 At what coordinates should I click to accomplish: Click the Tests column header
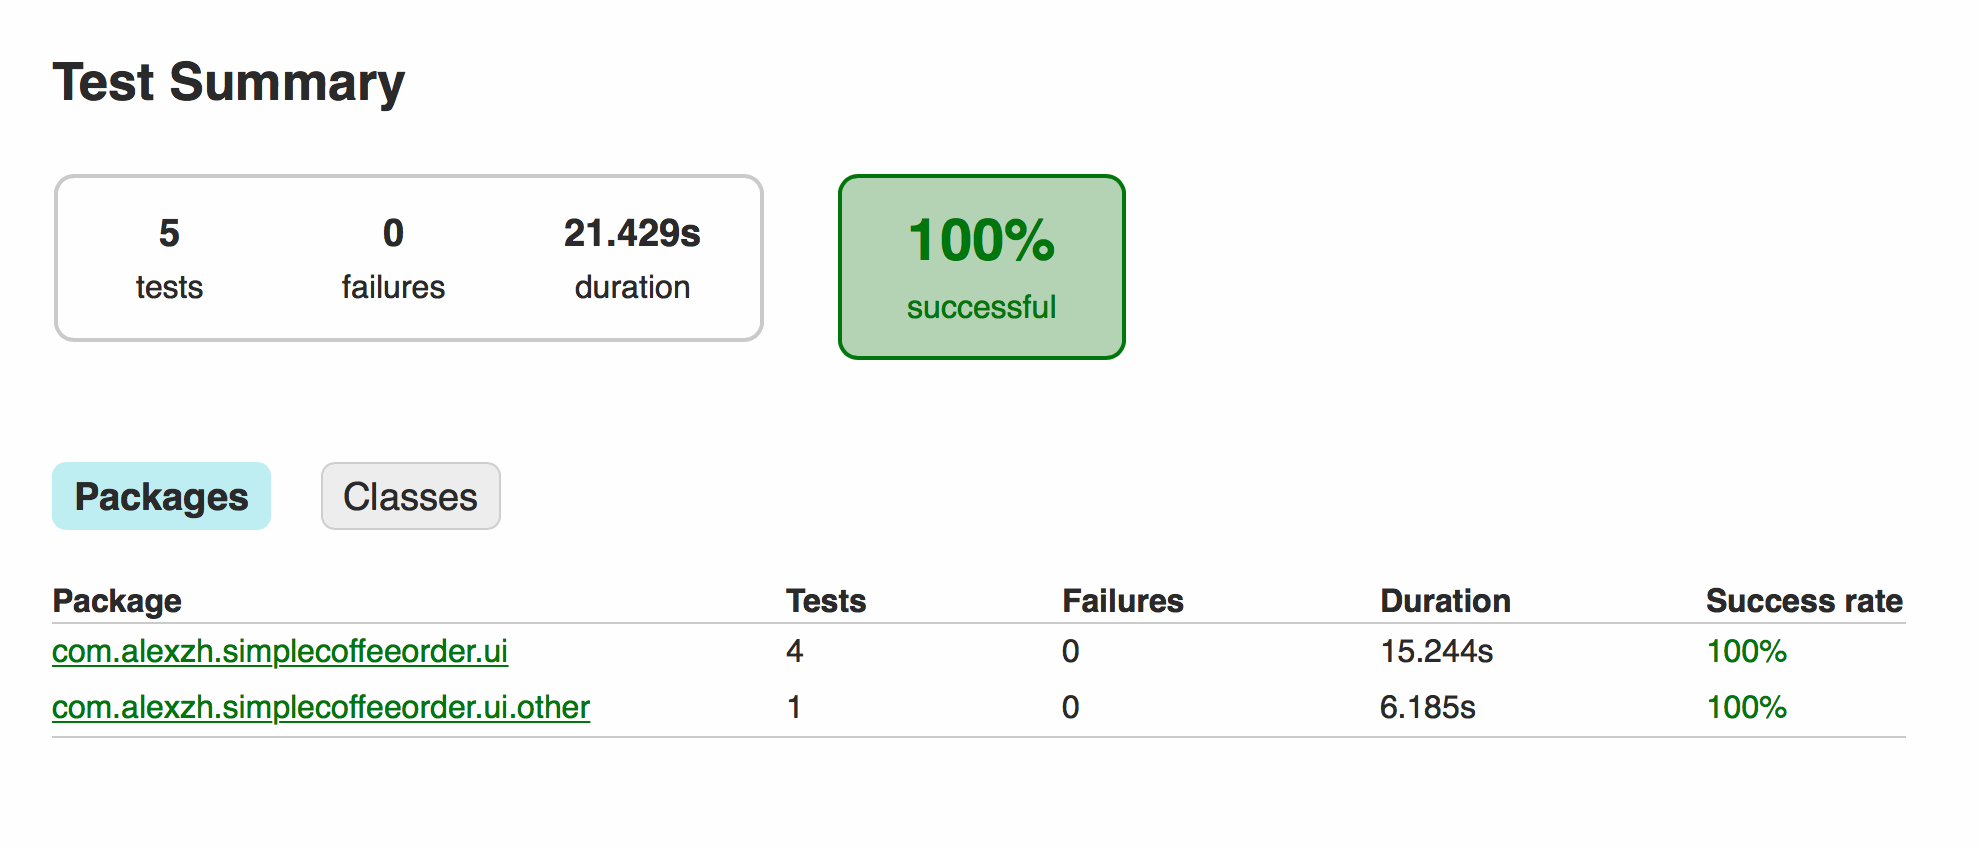click(826, 600)
